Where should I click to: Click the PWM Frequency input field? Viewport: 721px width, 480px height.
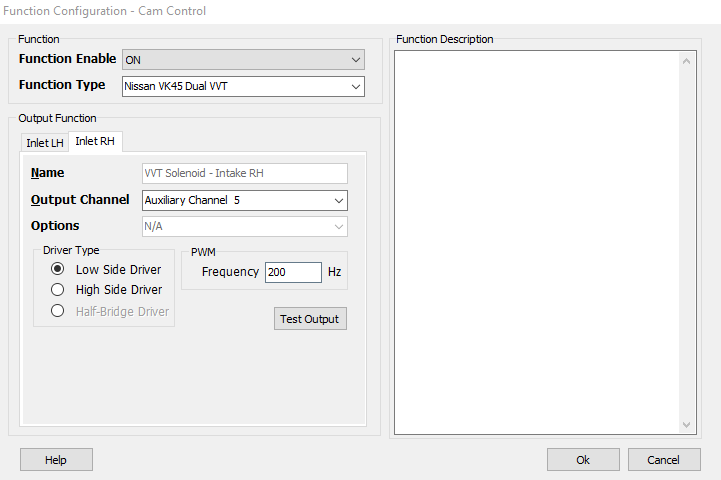(292, 272)
